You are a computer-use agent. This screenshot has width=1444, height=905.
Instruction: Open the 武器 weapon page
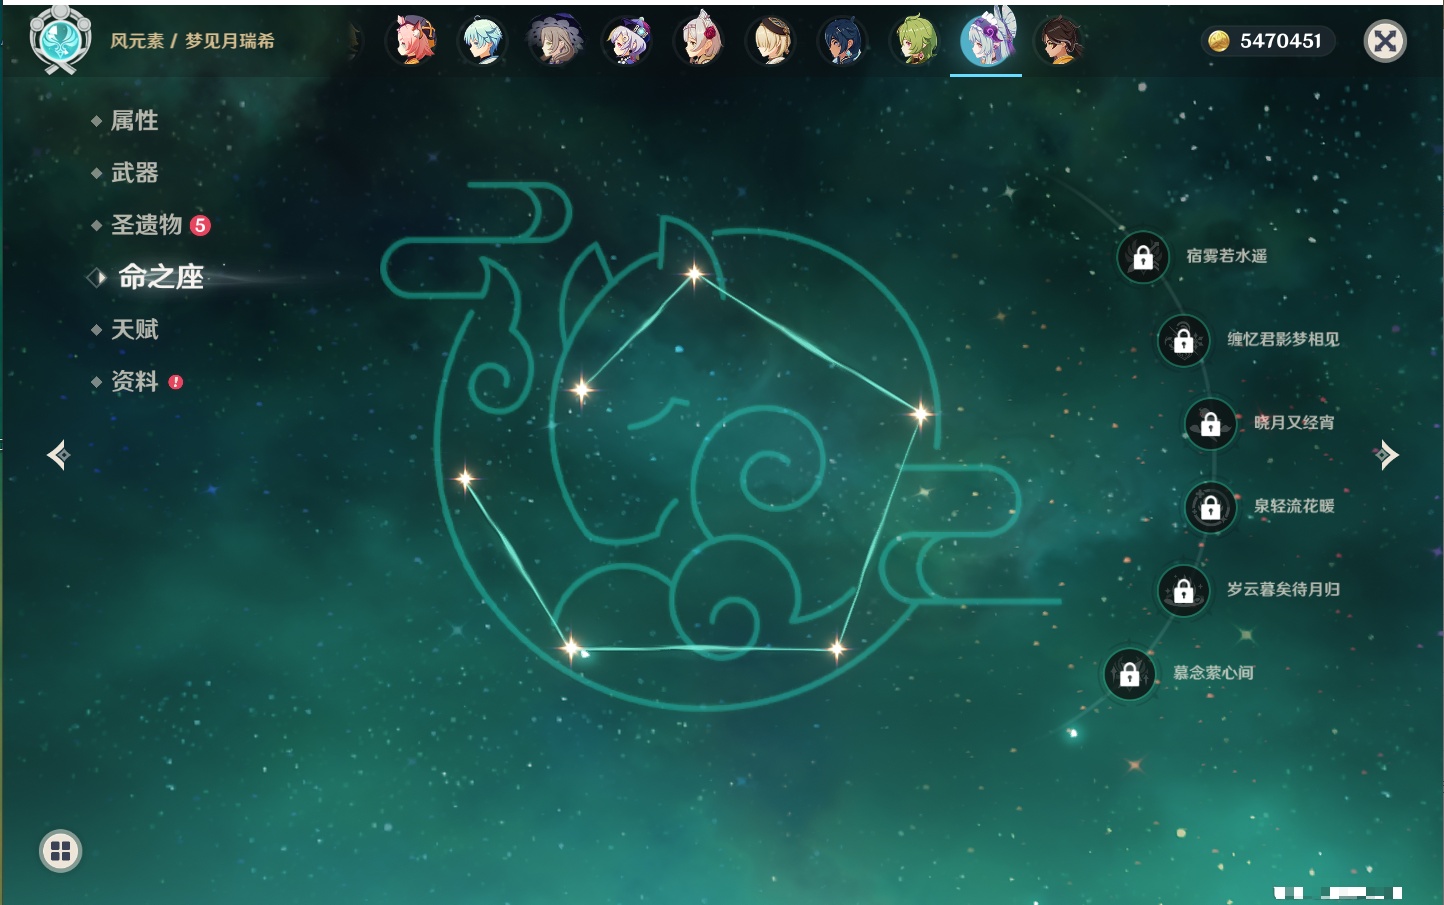134,173
